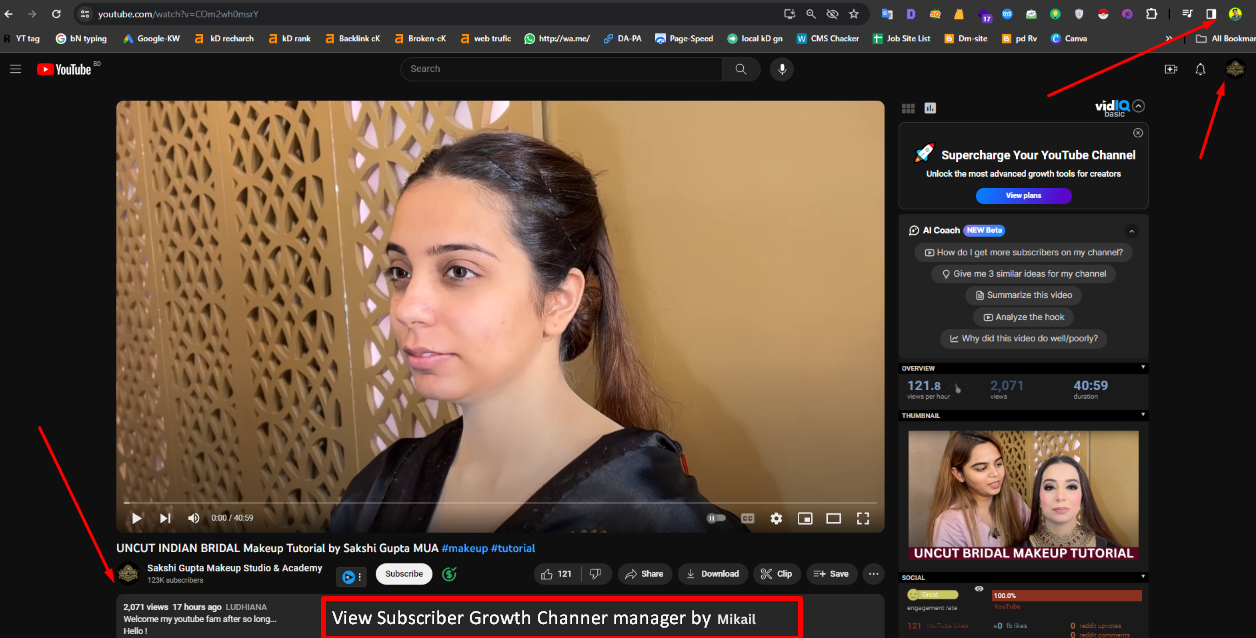Viewport: 1256px width, 638px height.
Task: Collapse the OVERVIEW section arrow
Action: pos(1143,367)
